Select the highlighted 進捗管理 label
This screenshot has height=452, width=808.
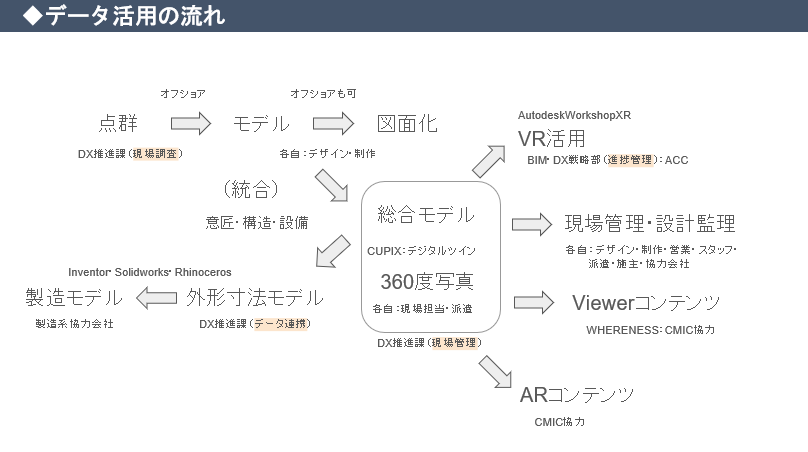pyautogui.click(x=632, y=160)
